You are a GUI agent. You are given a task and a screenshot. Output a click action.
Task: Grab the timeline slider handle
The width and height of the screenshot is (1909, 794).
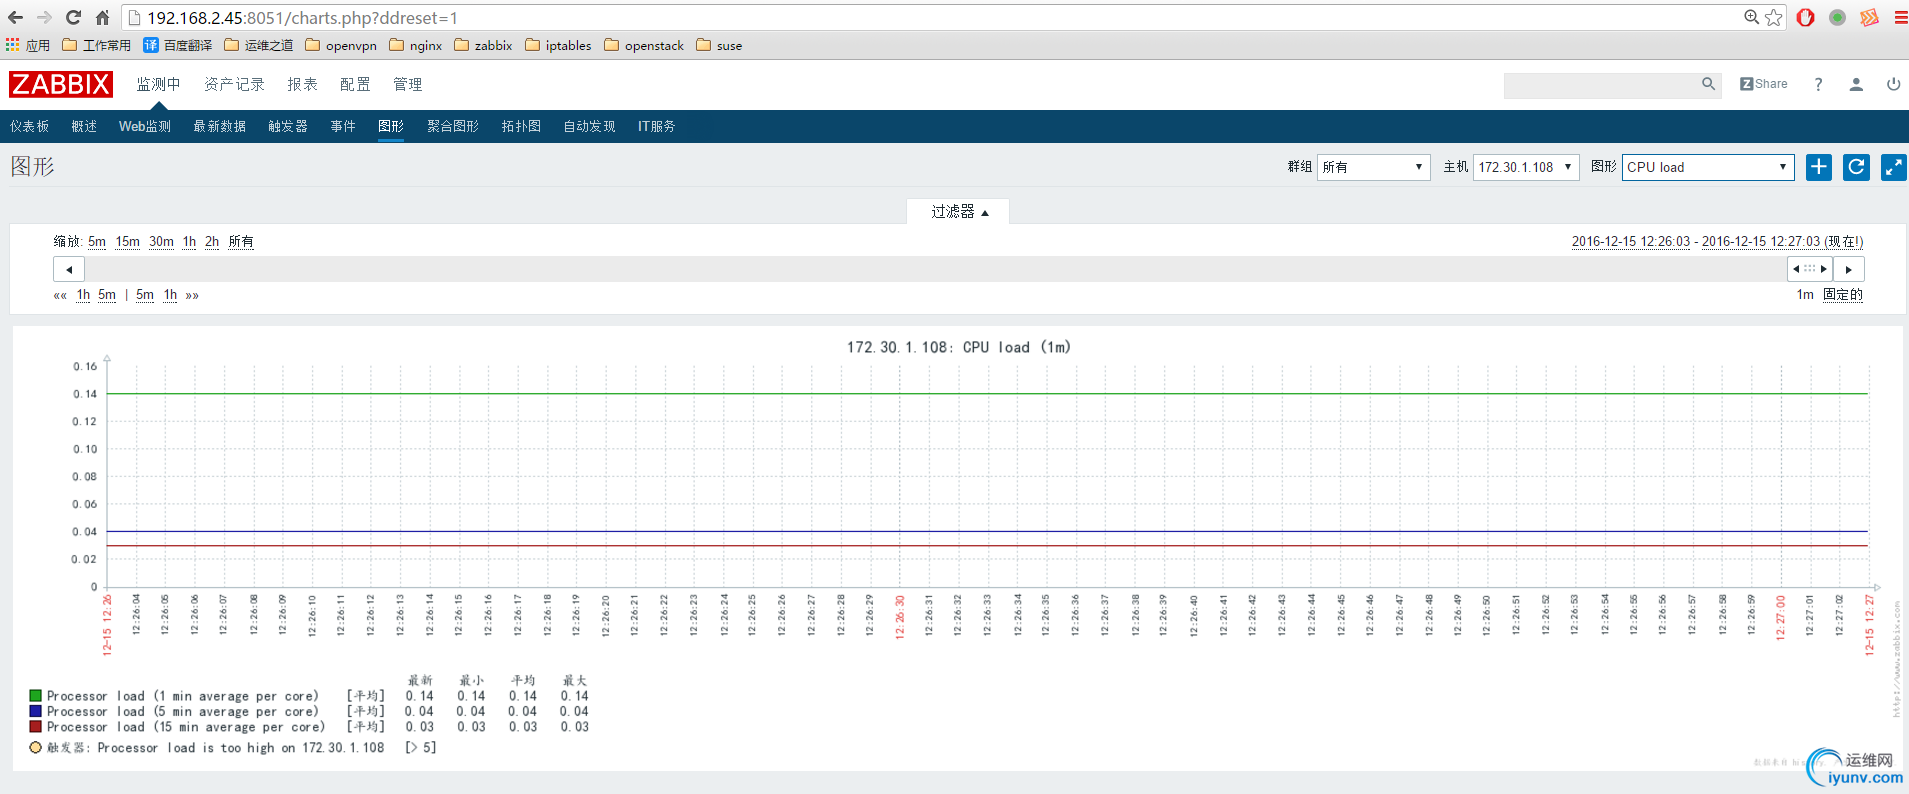click(x=1810, y=269)
